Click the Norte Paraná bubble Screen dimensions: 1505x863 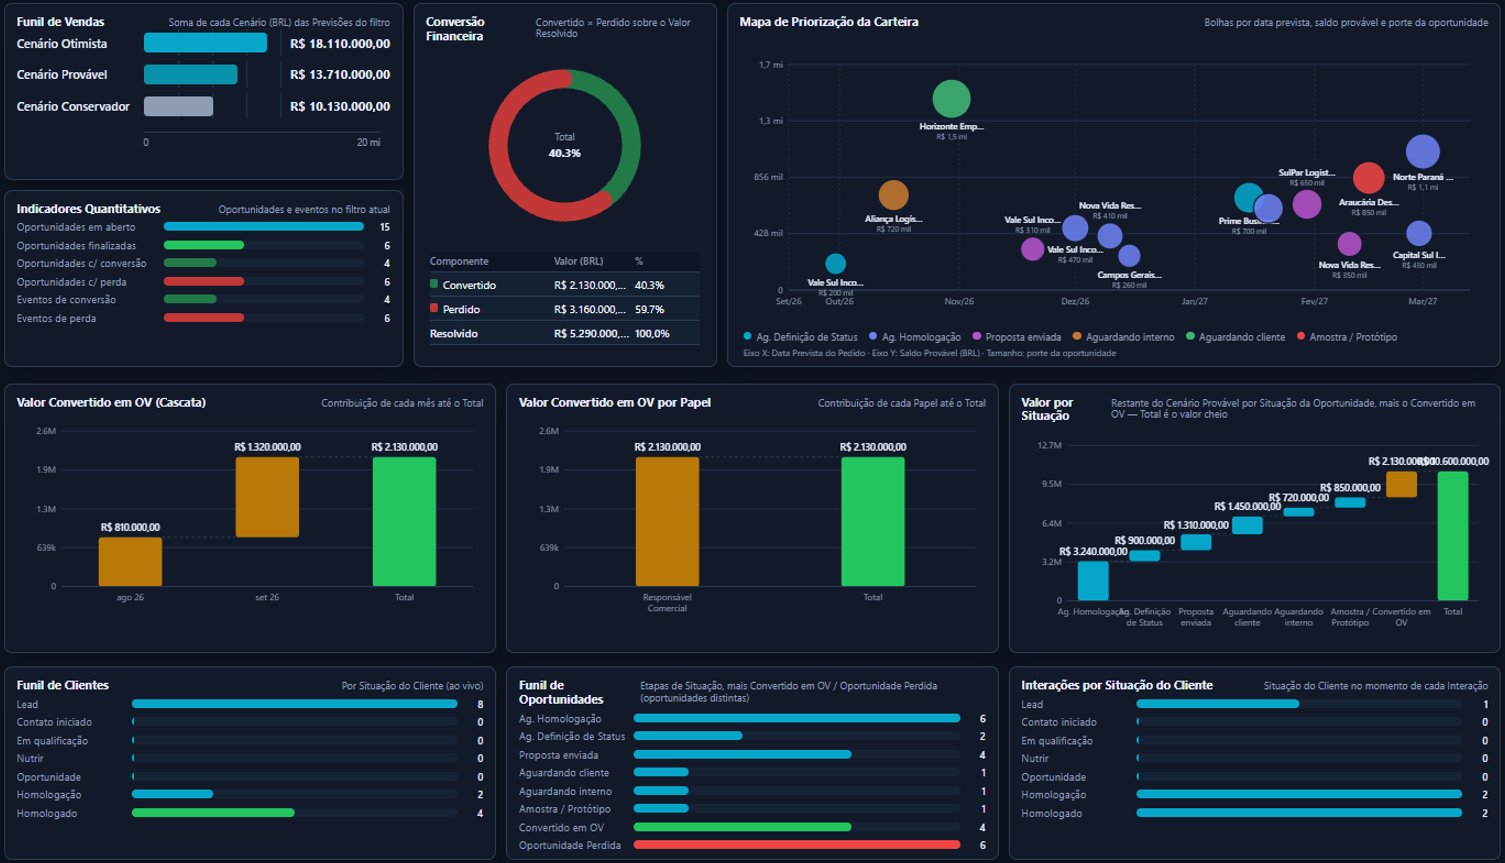[x=1422, y=152]
